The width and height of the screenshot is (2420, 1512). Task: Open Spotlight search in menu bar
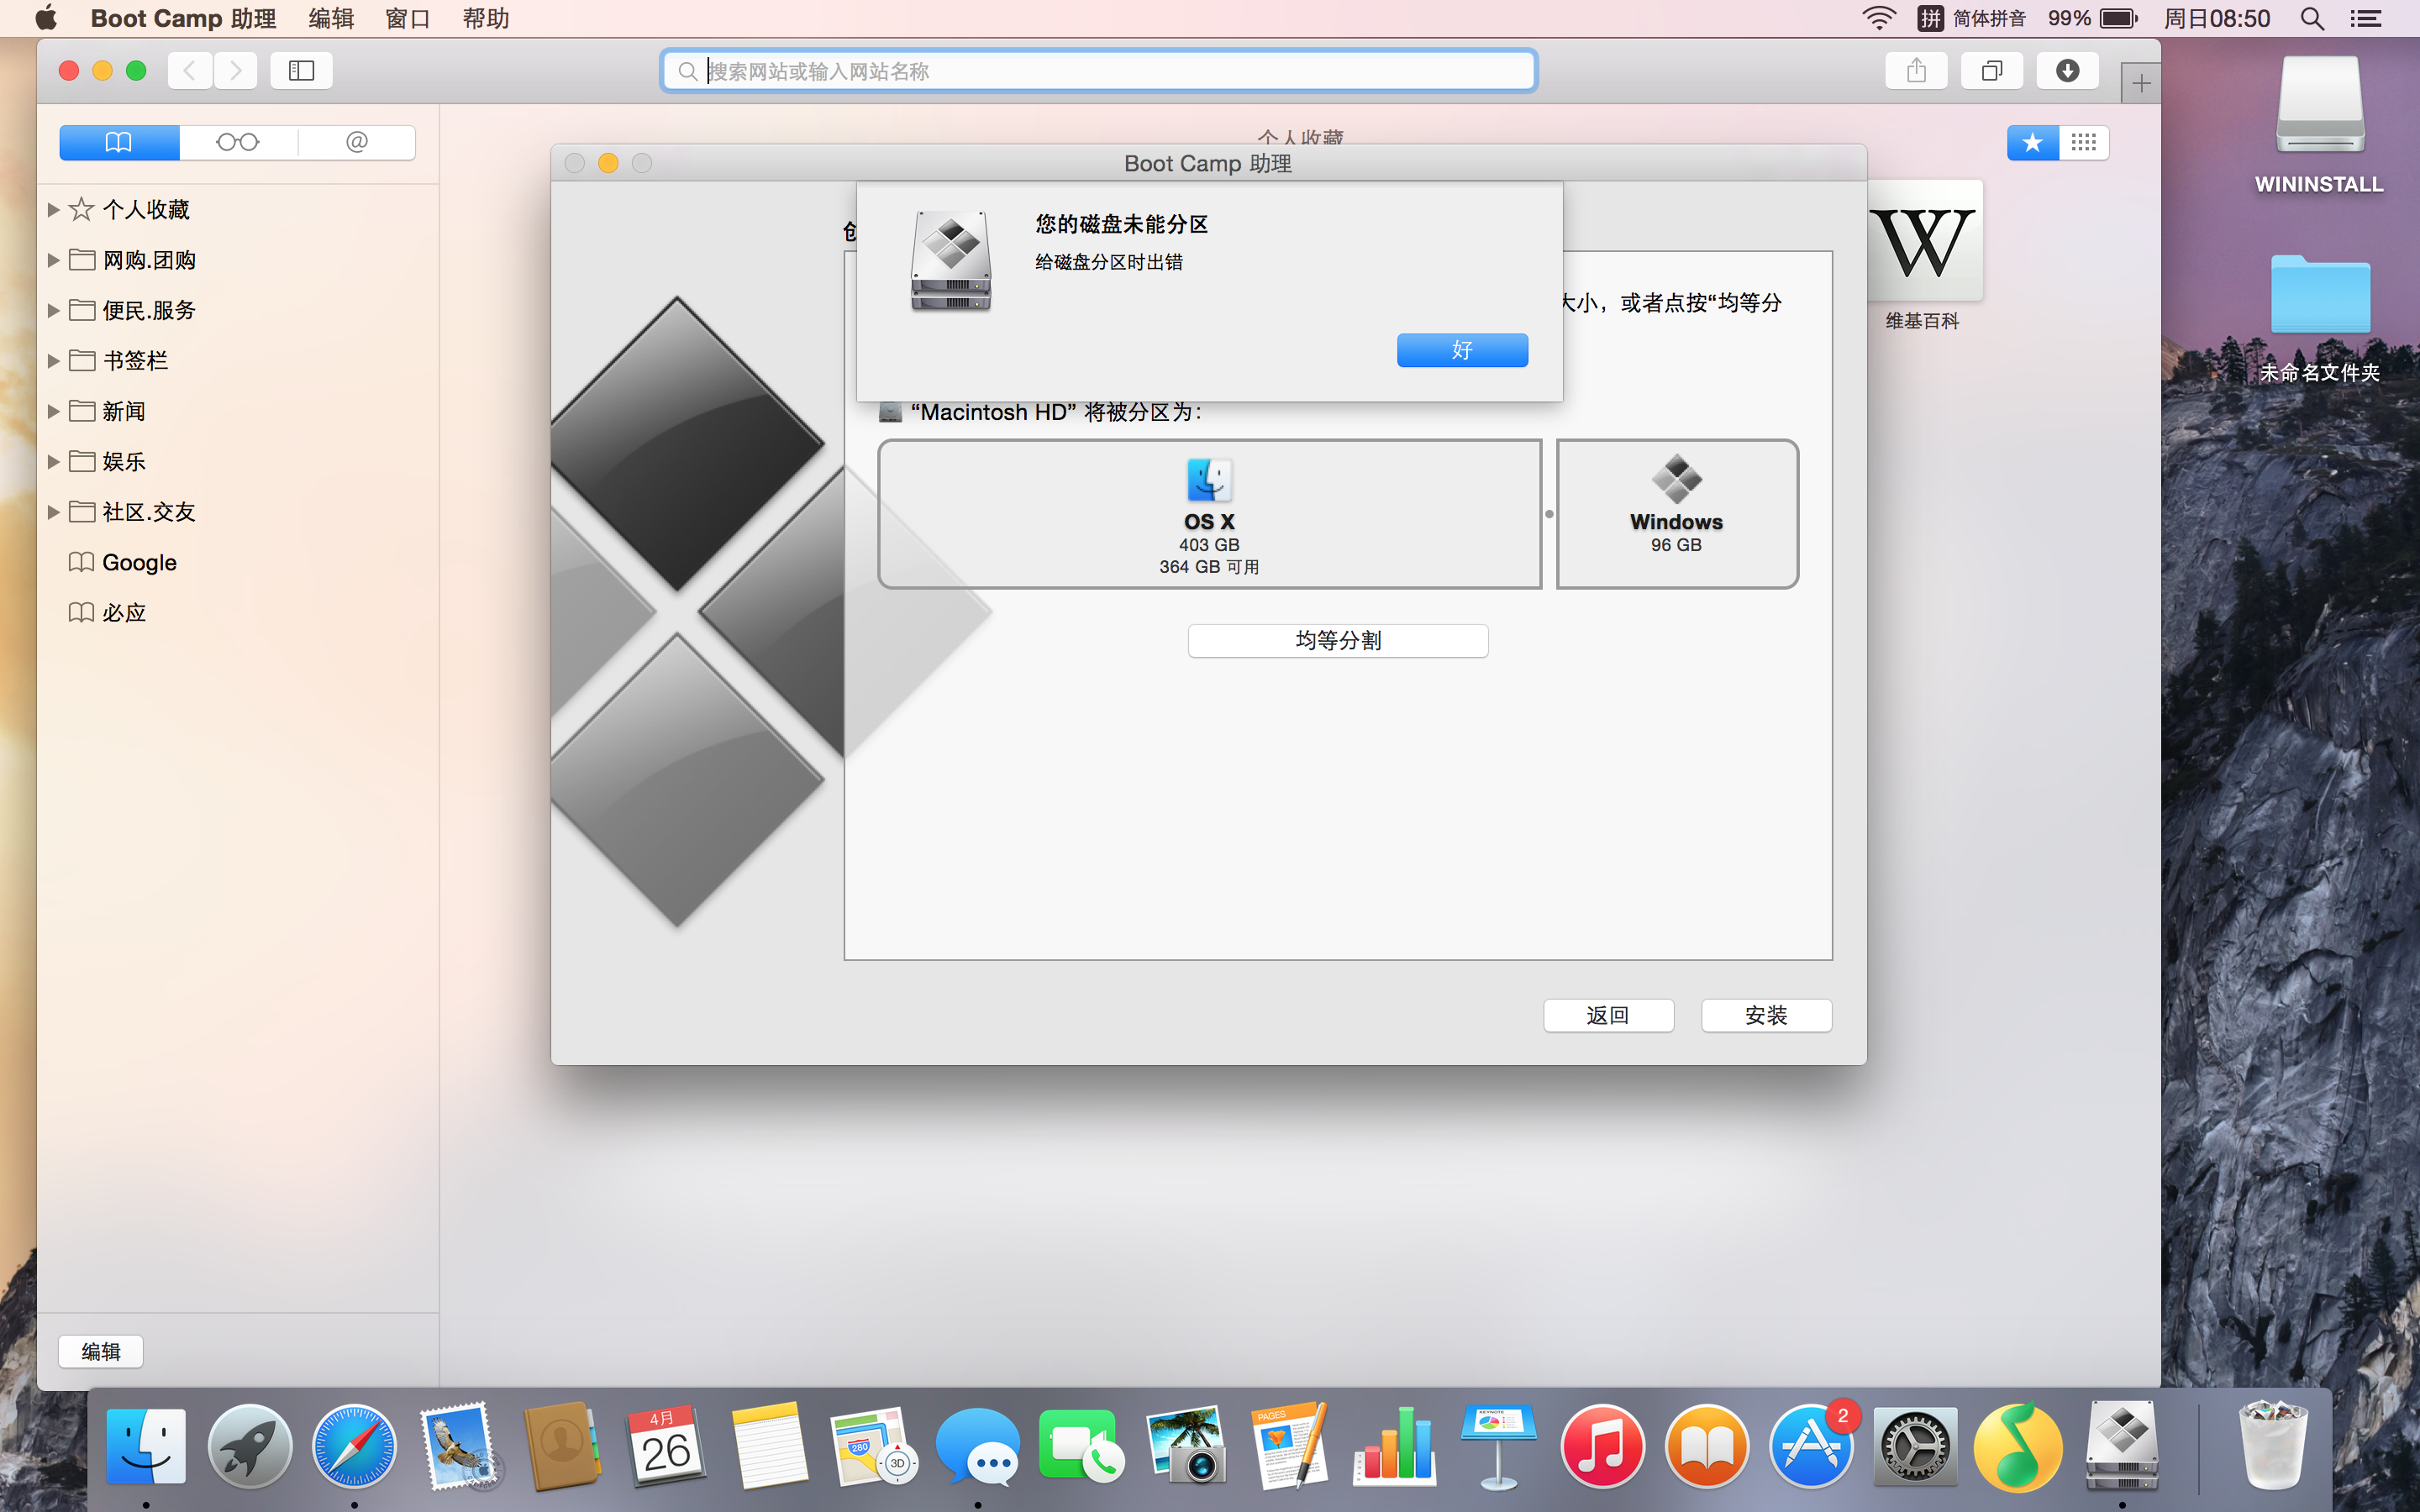[x=2311, y=18]
